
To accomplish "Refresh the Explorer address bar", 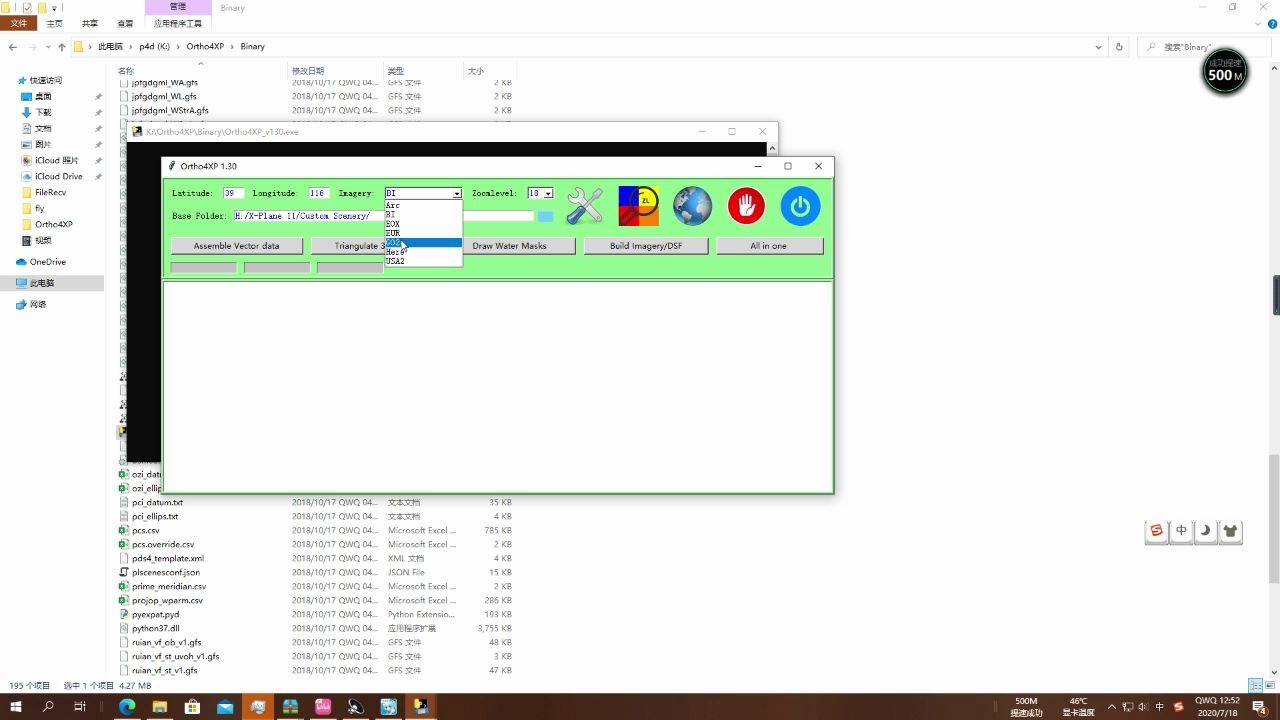I will pos(1119,47).
